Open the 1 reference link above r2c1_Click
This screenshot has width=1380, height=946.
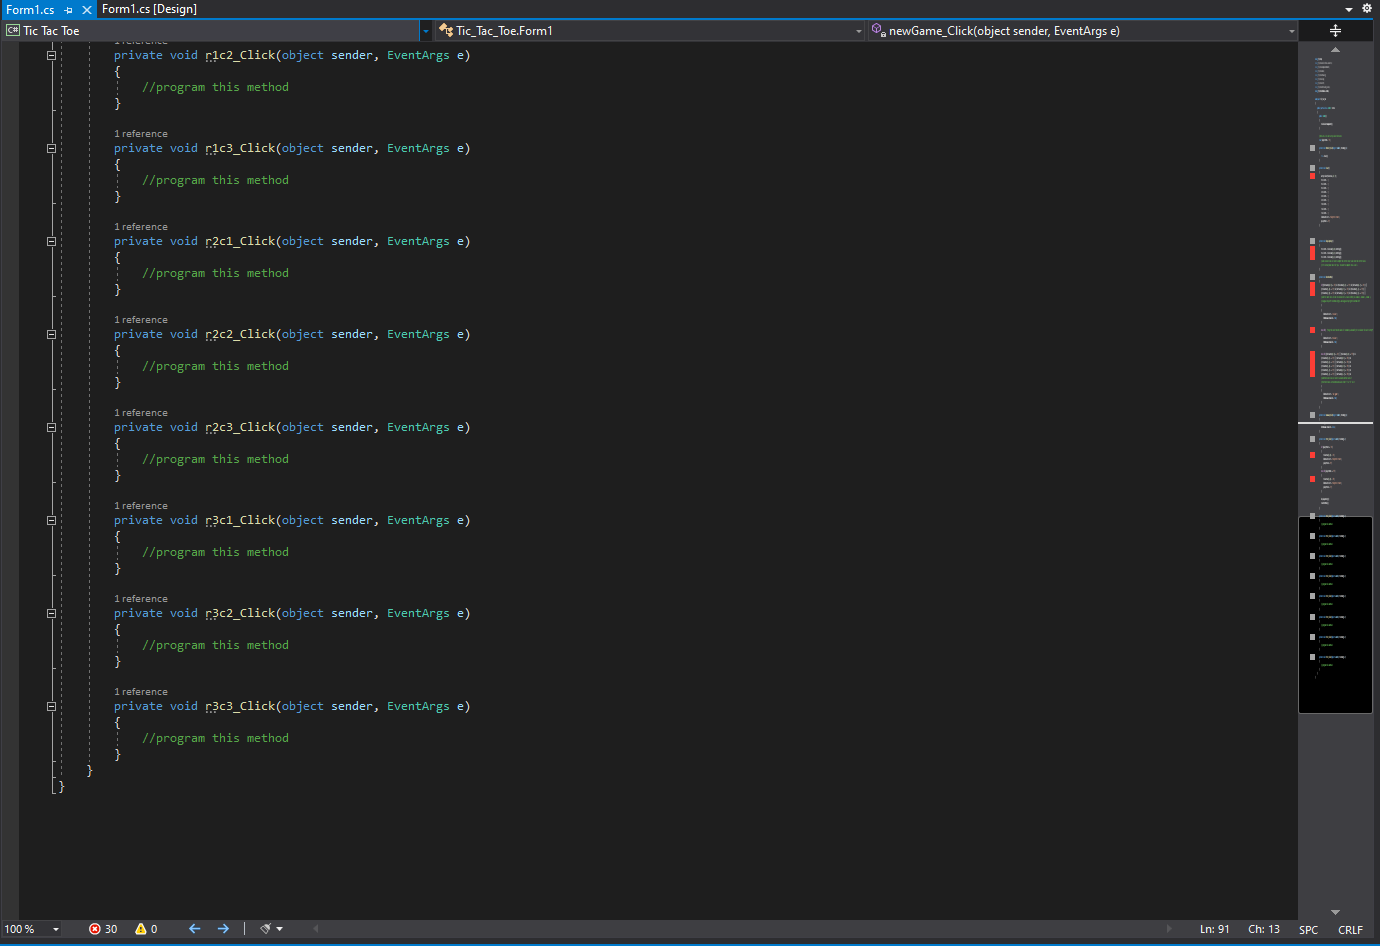[x=141, y=227]
